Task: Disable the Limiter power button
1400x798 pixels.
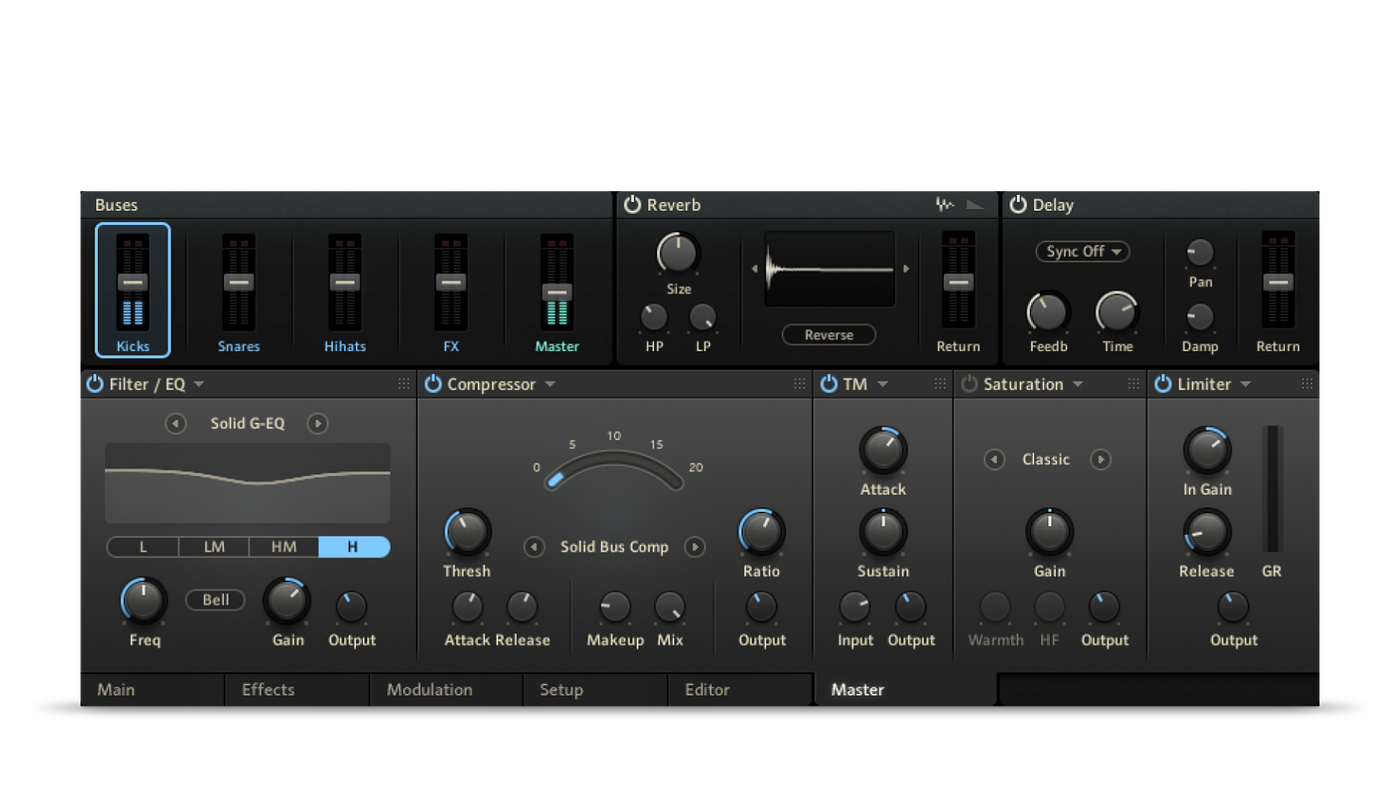Action: pyautogui.click(x=1163, y=384)
